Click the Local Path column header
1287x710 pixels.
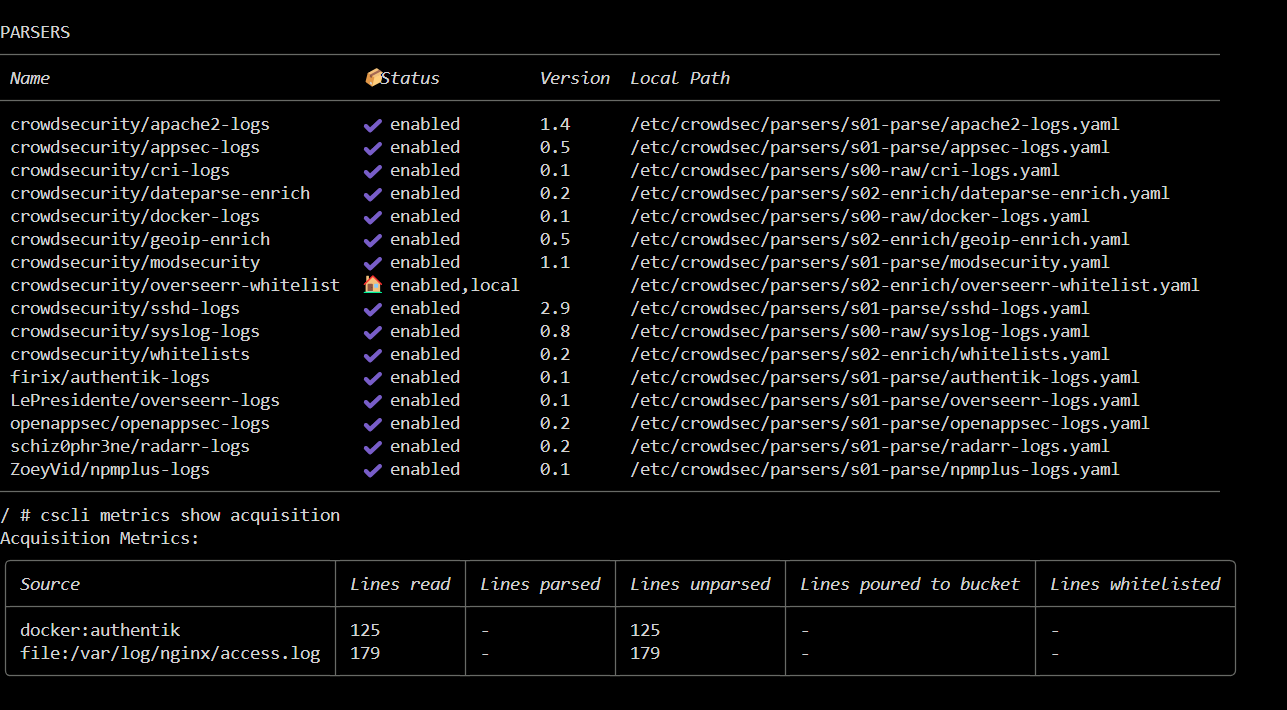pyautogui.click(x=680, y=78)
